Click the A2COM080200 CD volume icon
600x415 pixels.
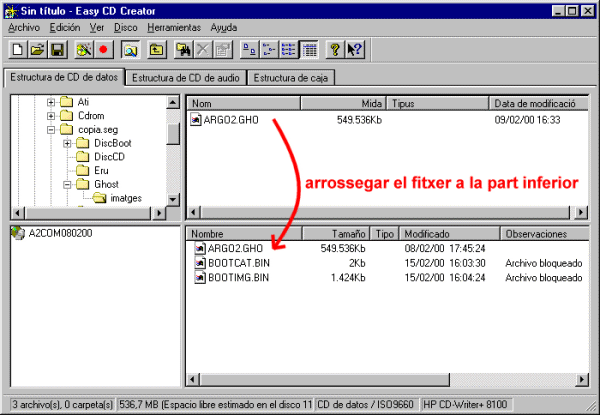point(18,233)
